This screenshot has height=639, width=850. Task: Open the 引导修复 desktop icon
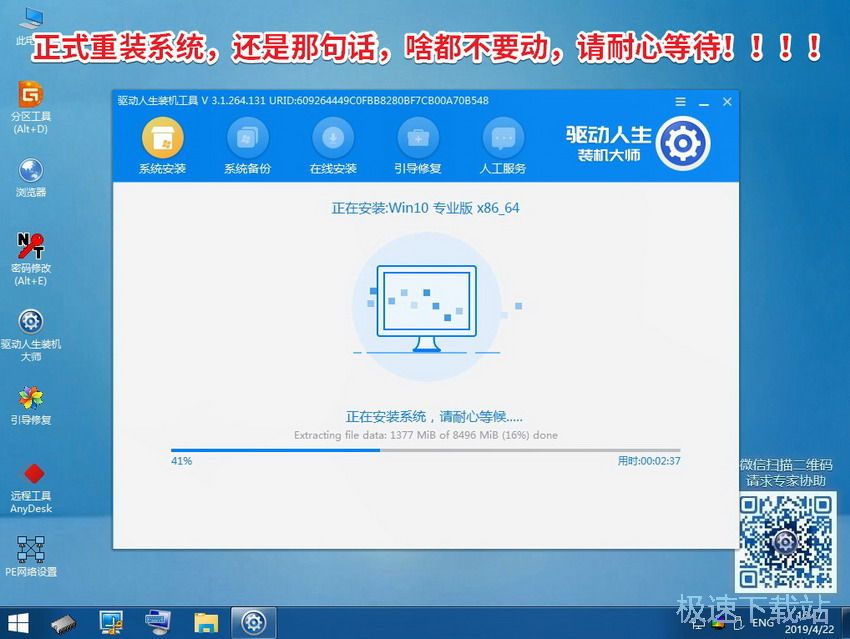pos(31,406)
